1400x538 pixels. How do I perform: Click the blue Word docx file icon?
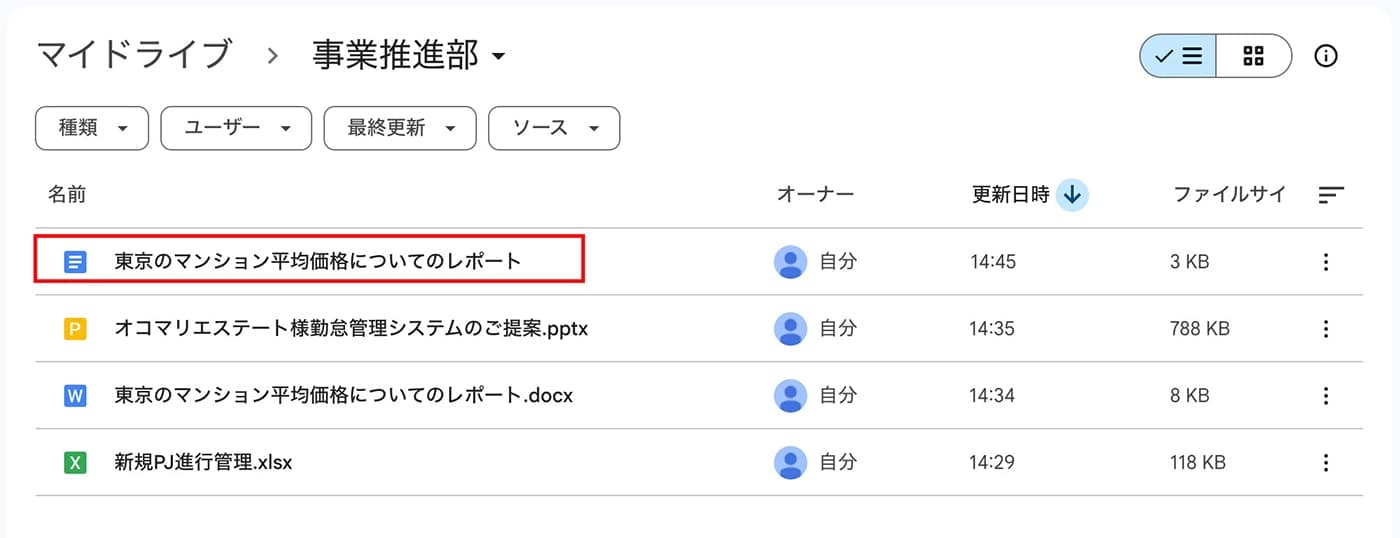pos(75,395)
